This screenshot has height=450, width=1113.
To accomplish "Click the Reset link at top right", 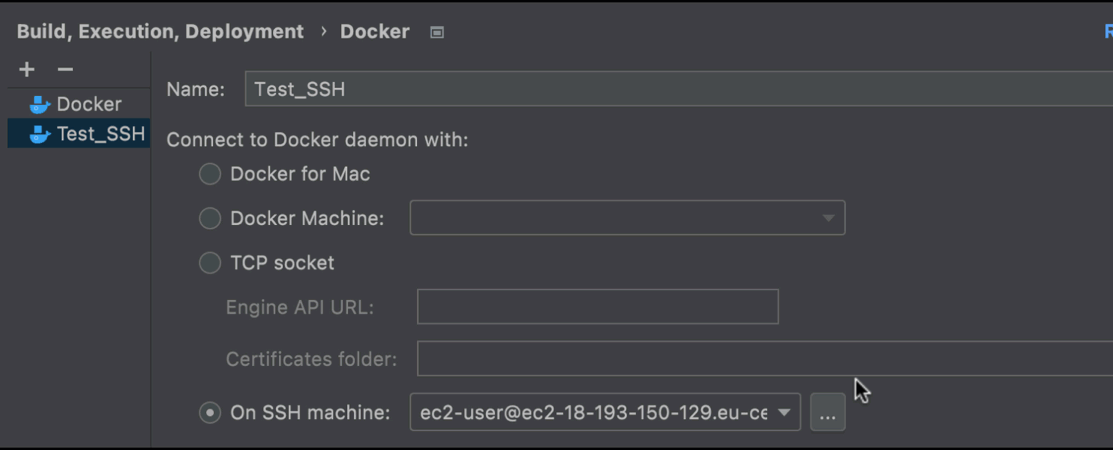I will 1107,32.
